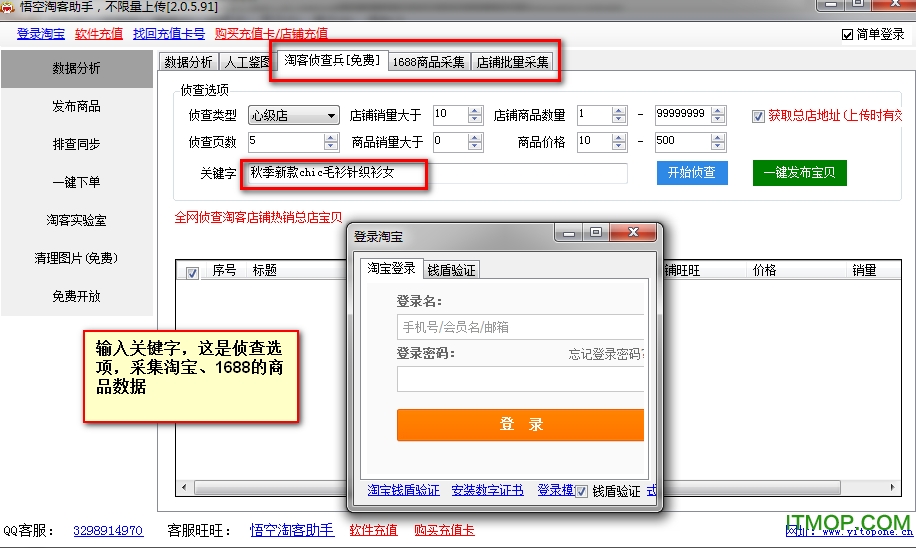This screenshot has height=548, width=916.
Task: Open 悟空淘客助手 客服旺旺 link
Action: pyautogui.click(x=292, y=530)
